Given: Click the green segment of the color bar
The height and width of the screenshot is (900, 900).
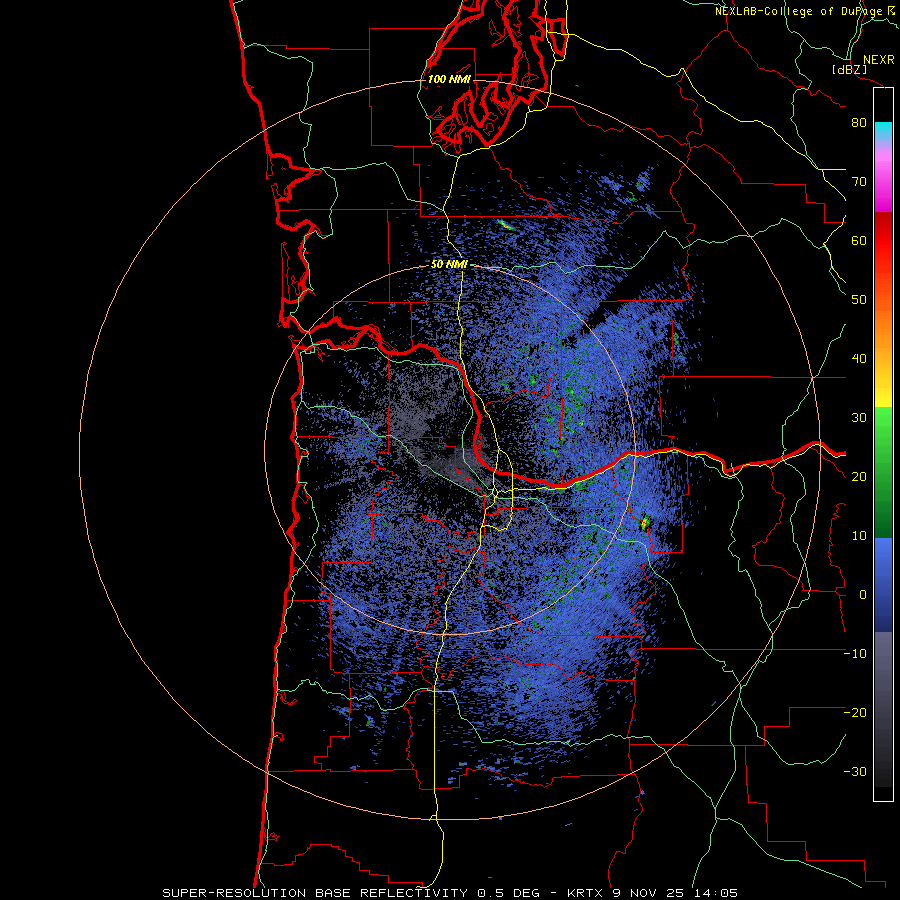Looking at the screenshot, I should coord(883,472).
